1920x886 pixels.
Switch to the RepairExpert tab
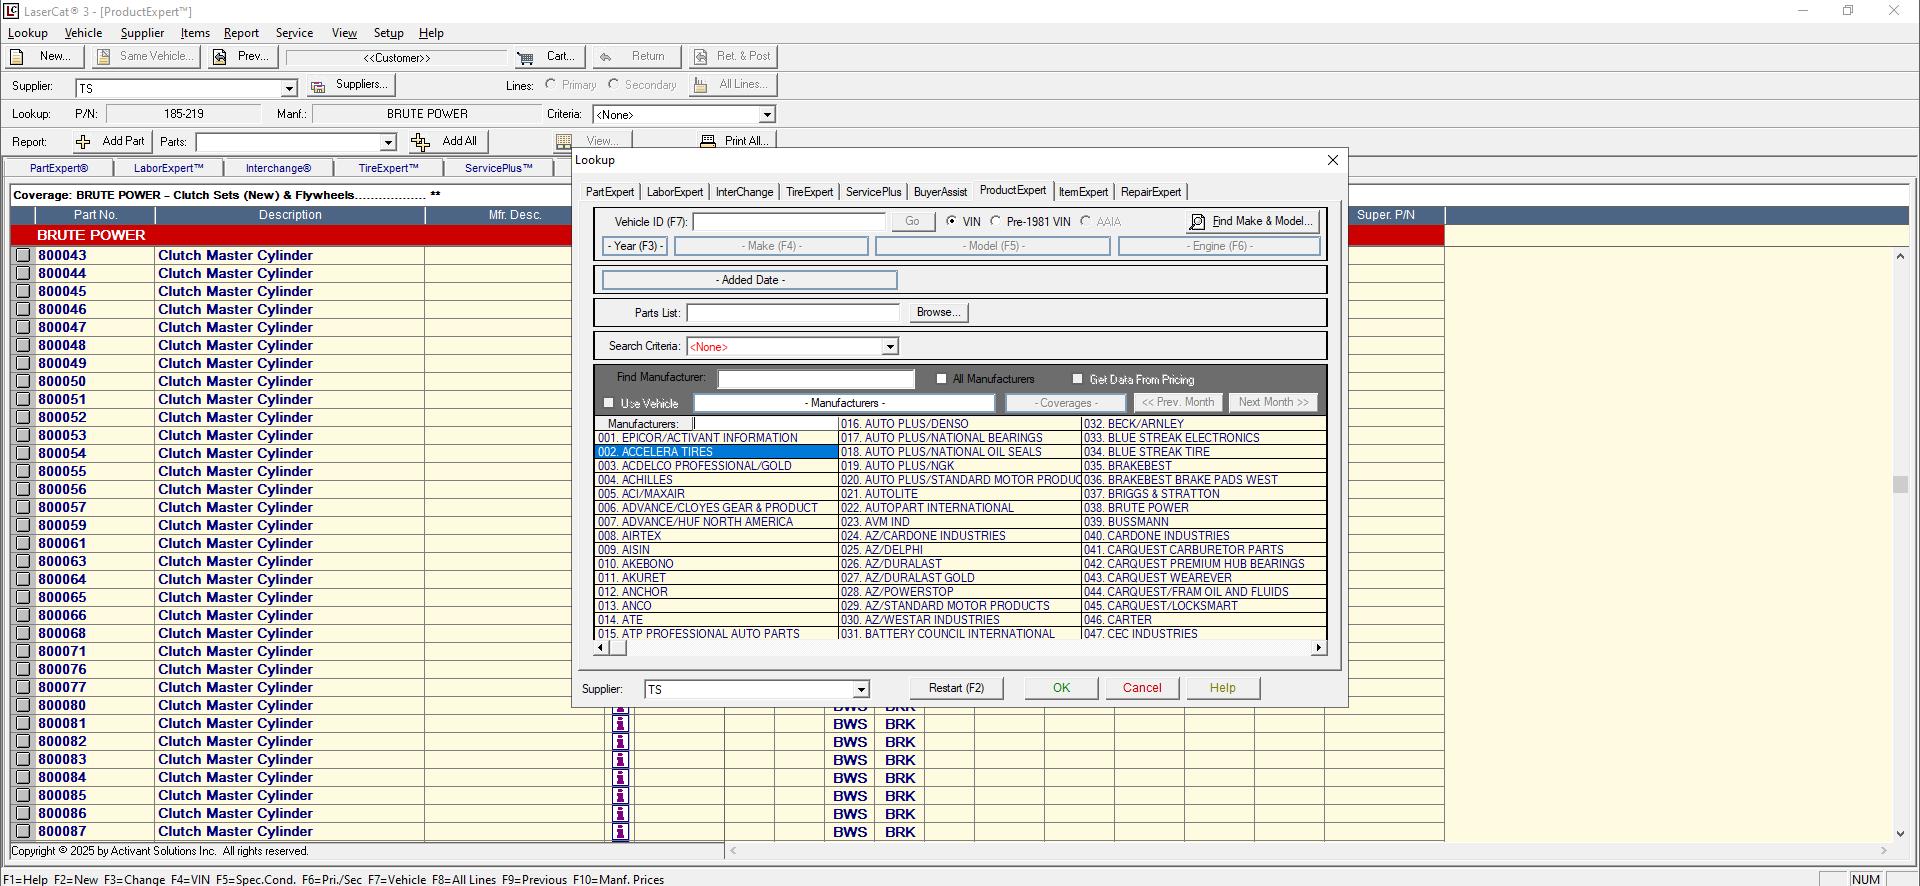(x=1150, y=192)
